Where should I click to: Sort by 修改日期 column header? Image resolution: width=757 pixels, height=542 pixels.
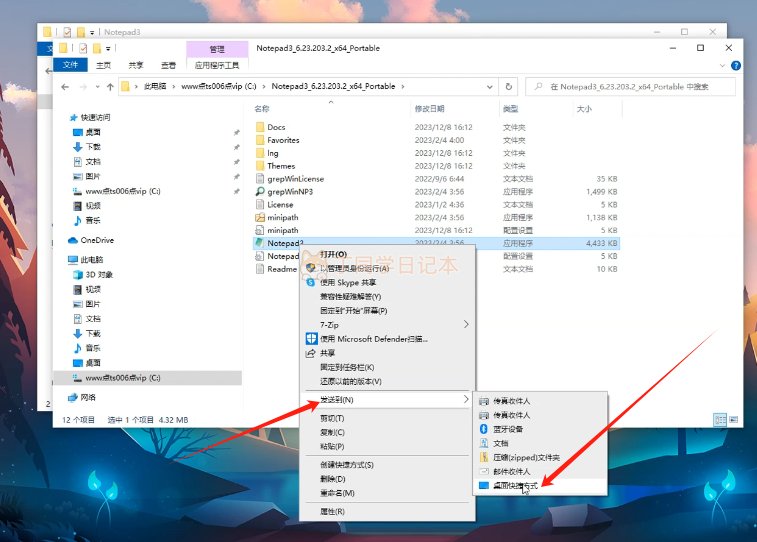429,109
